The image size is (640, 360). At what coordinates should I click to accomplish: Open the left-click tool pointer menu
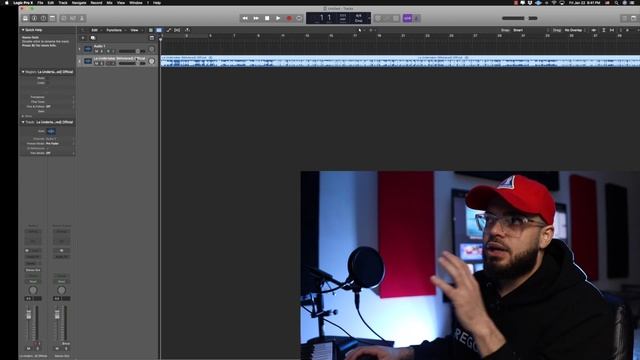(x=360, y=30)
